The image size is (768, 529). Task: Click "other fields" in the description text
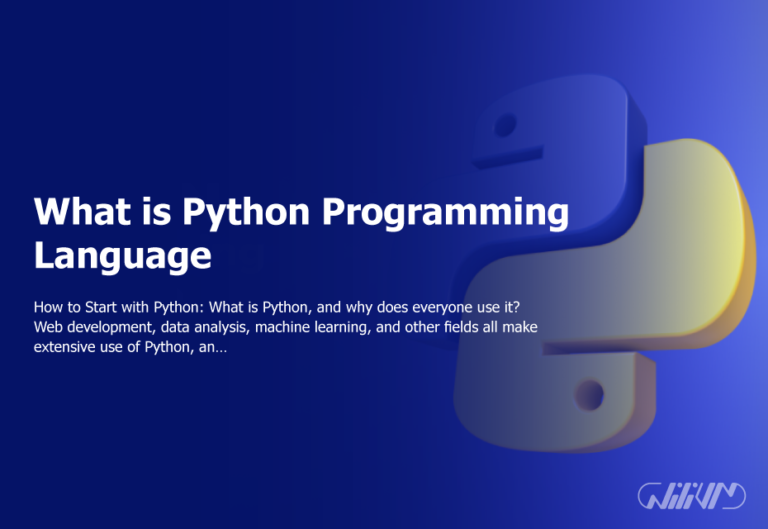click(440, 327)
